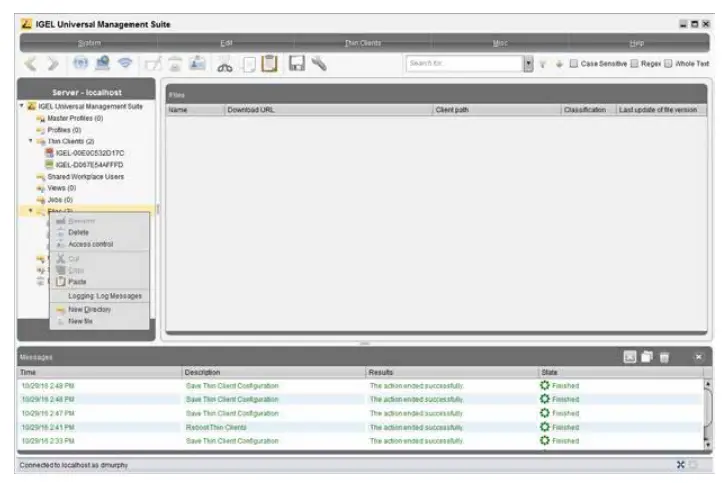Click the down arrow icon beside filter

click(x=559, y=64)
